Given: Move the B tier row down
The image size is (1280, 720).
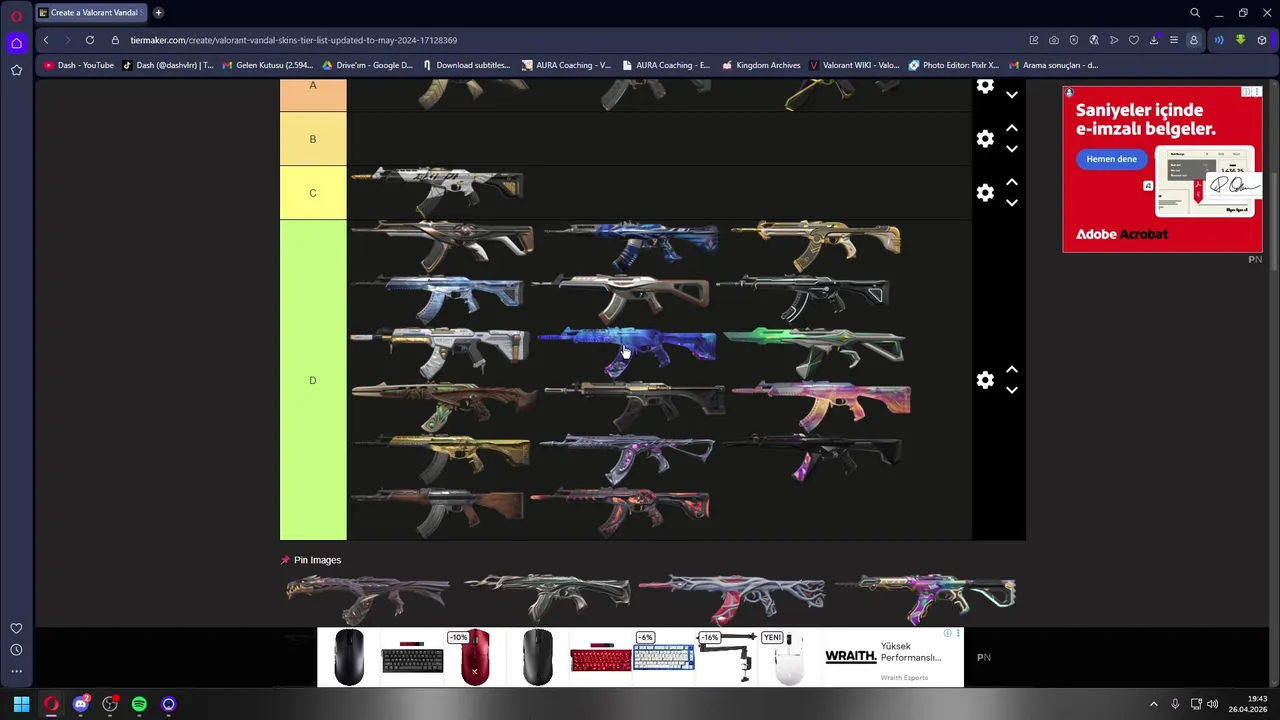Looking at the screenshot, I should click(x=1012, y=149).
